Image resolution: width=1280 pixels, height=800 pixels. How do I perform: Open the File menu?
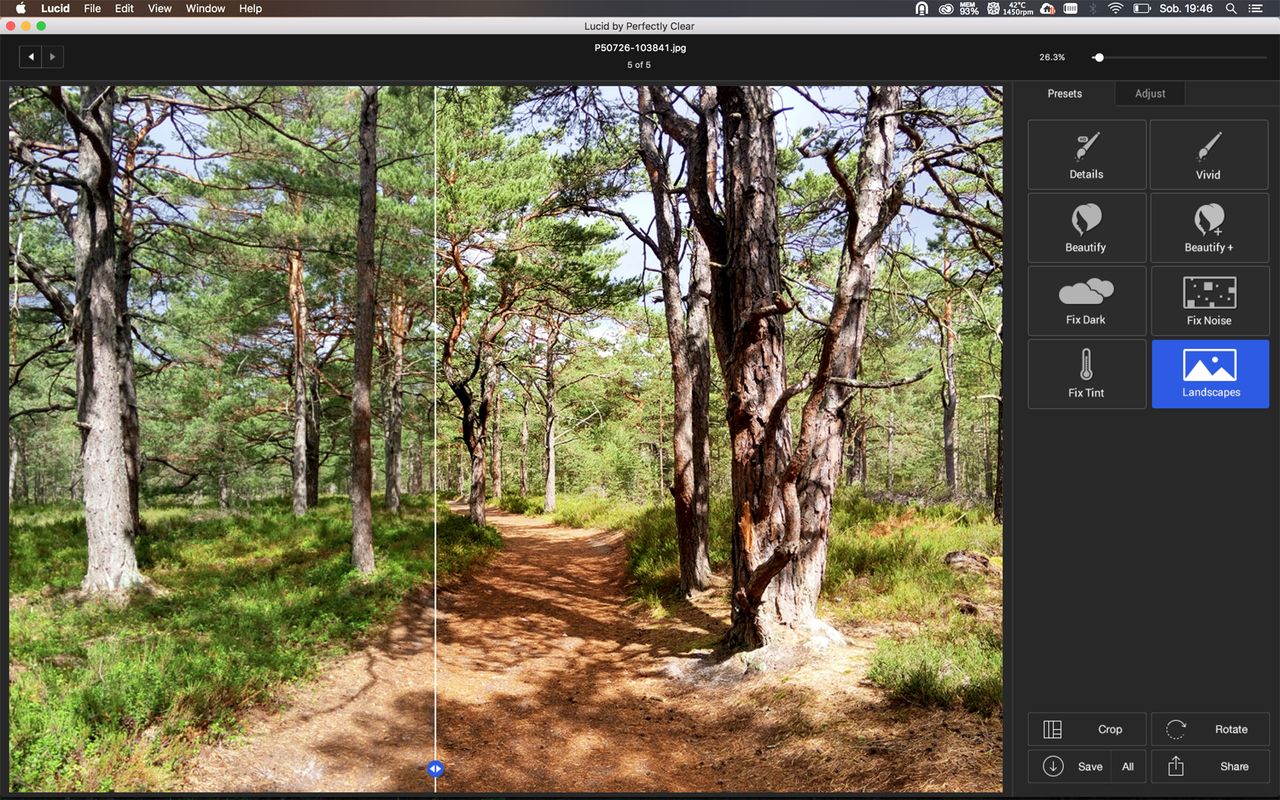coord(92,8)
